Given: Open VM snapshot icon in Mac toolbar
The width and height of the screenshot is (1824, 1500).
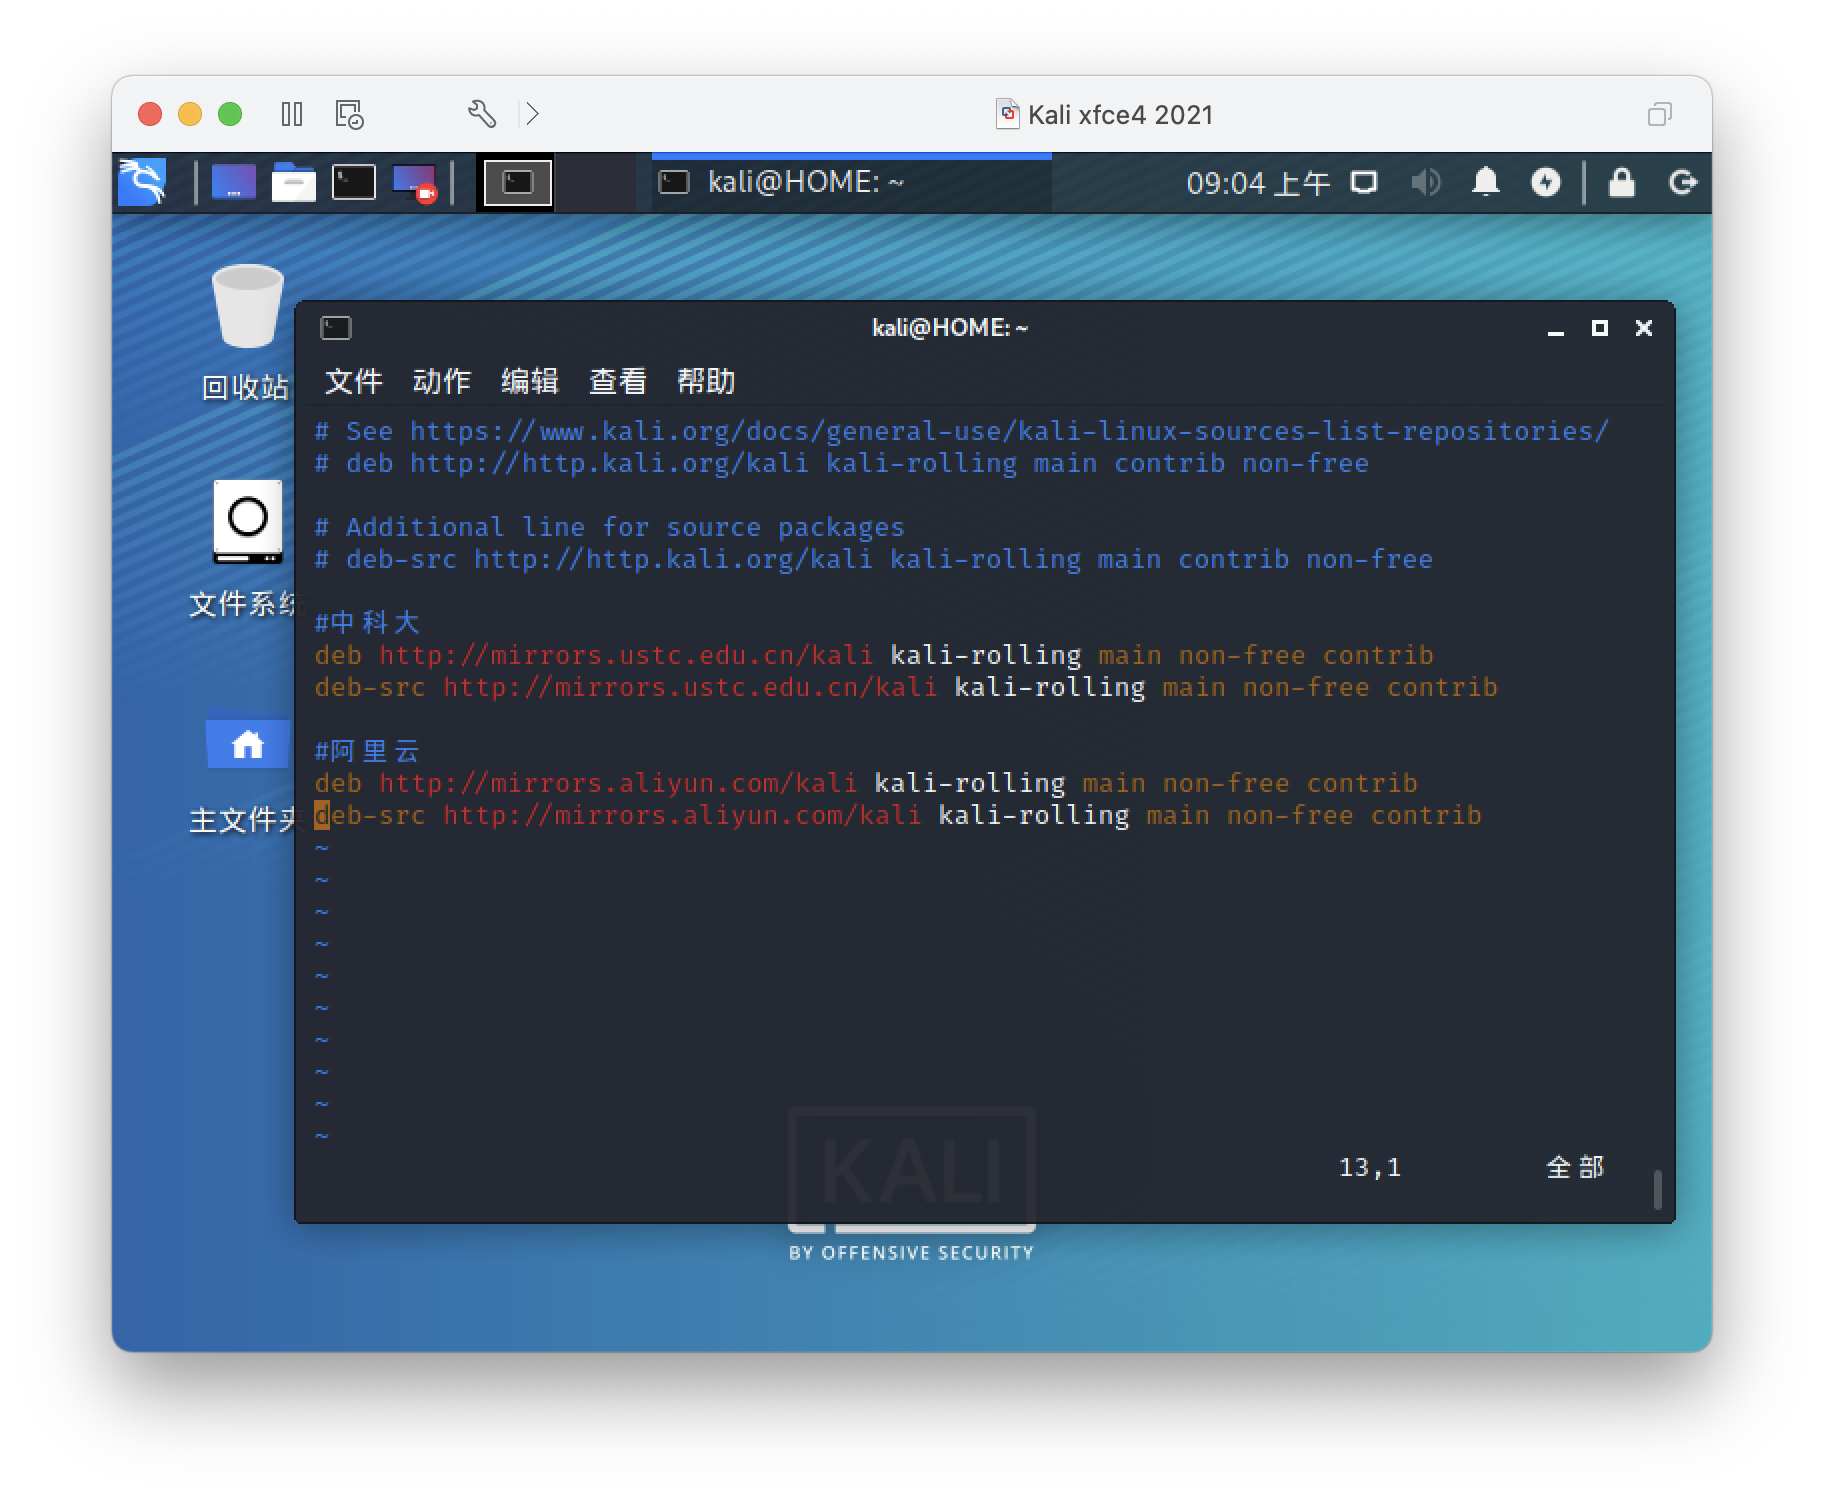Looking at the screenshot, I should point(349,114).
